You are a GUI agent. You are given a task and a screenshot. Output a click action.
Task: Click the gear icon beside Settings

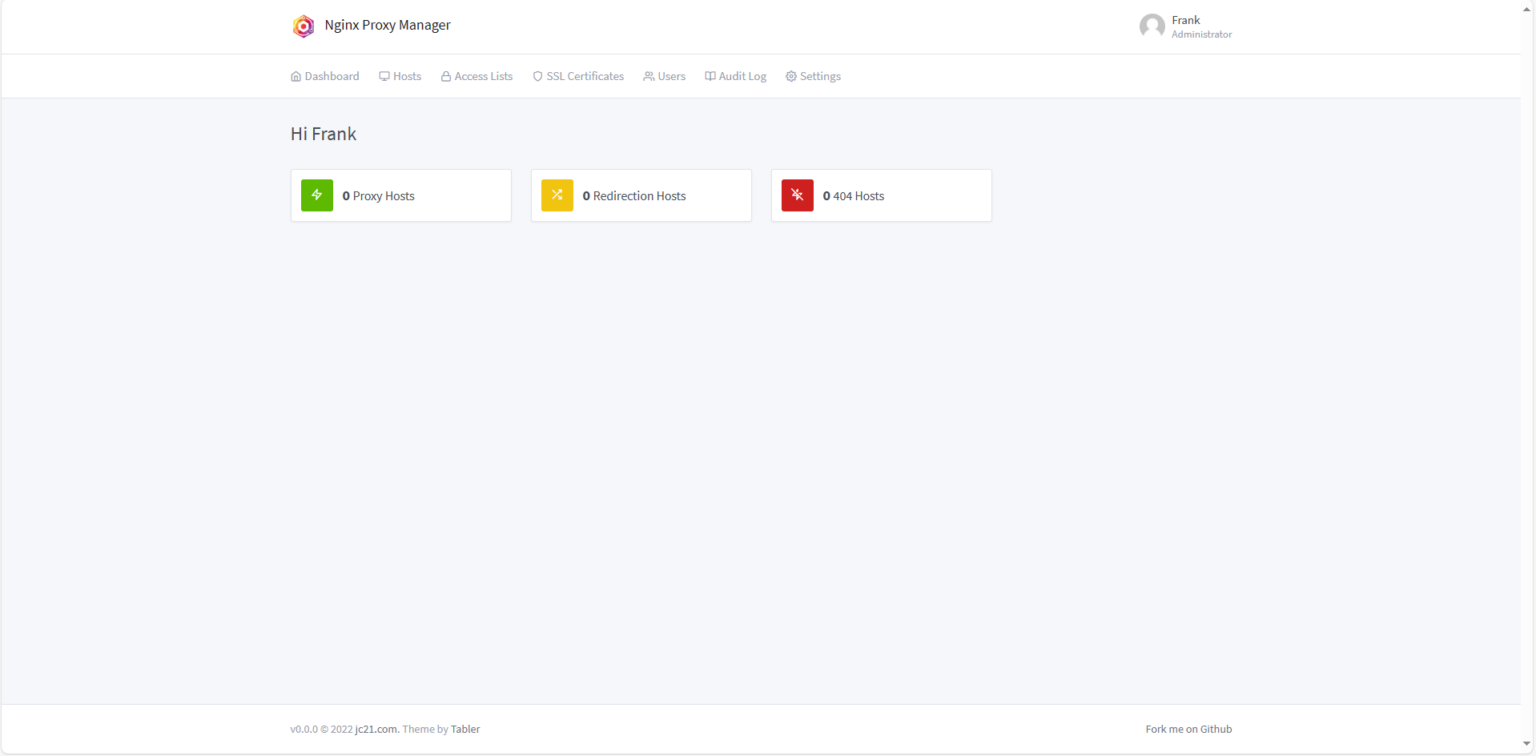[791, 77]
